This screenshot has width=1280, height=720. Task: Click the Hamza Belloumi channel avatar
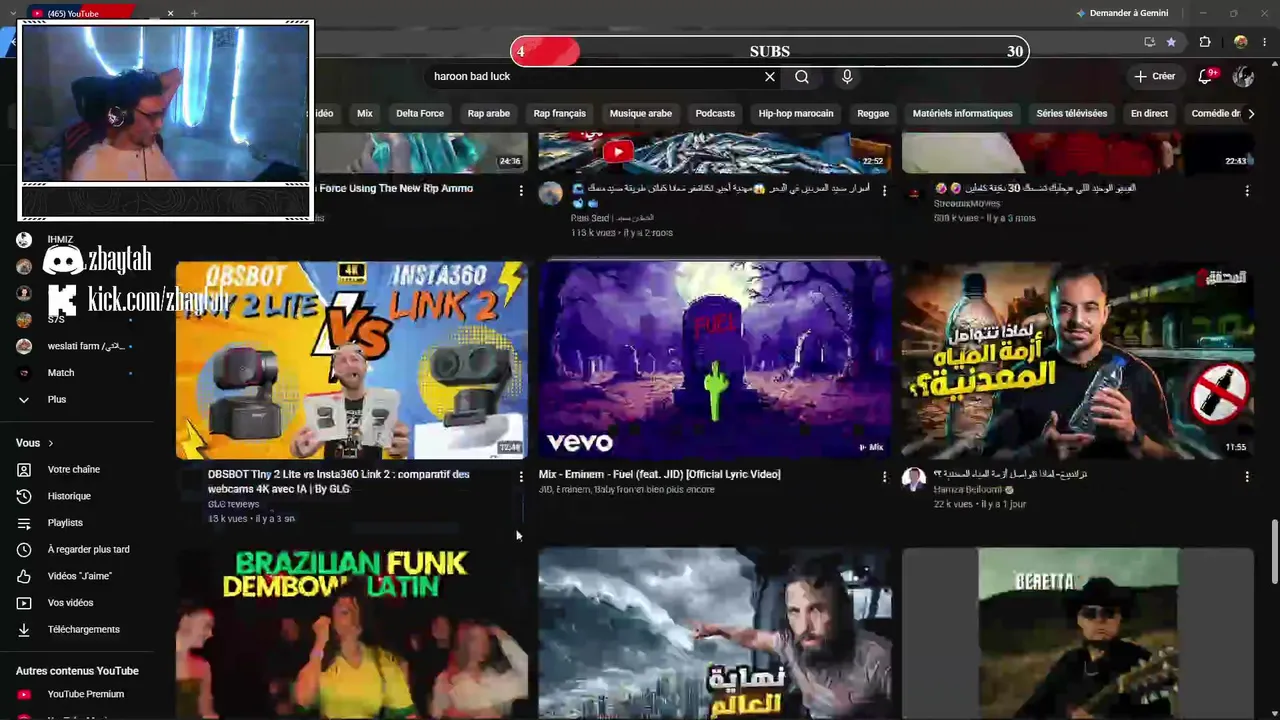click(914, 479)
